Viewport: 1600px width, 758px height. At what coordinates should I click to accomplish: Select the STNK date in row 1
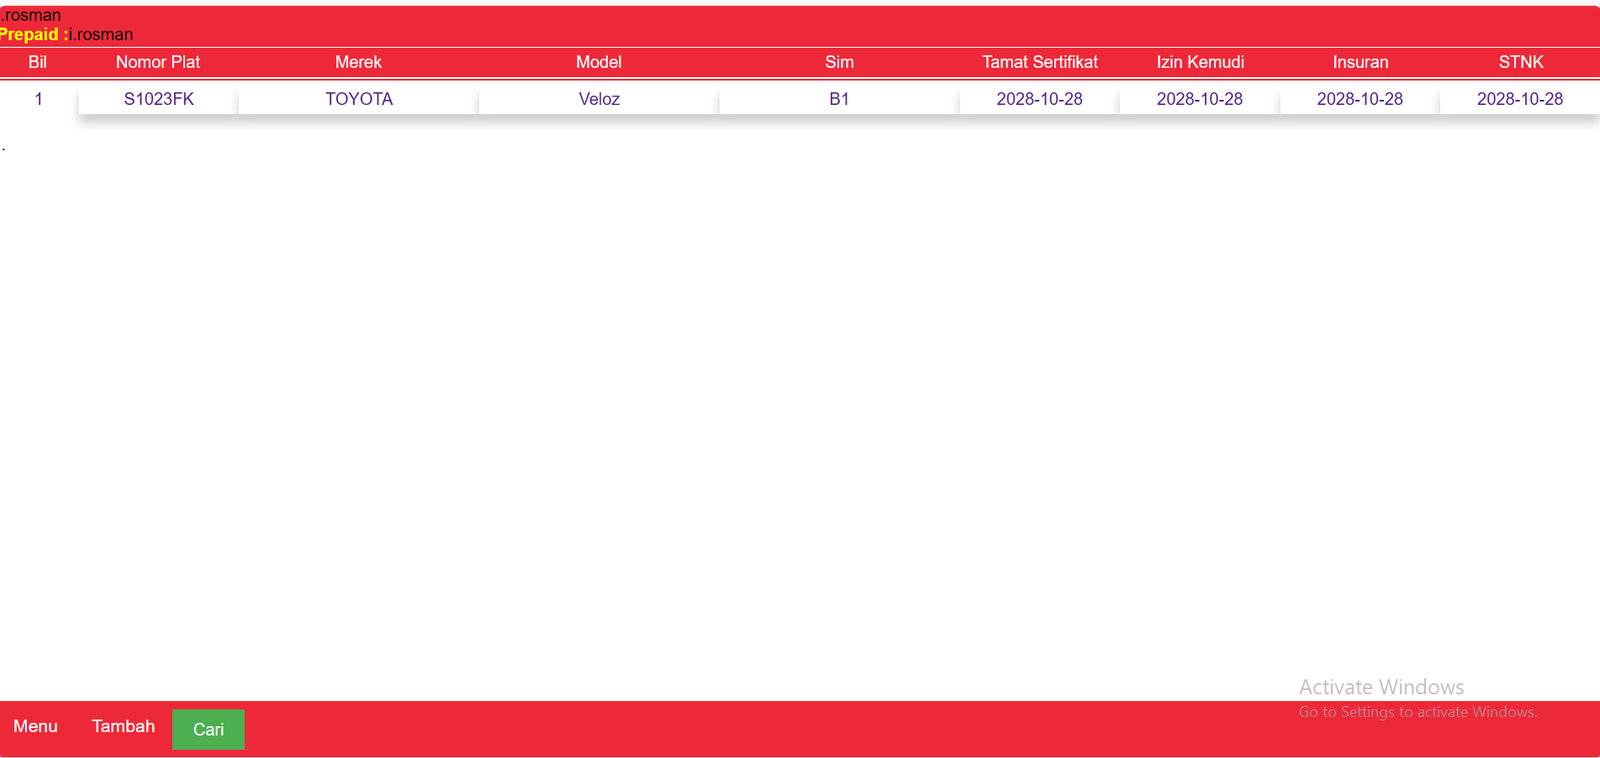(x=1519, y=99)
